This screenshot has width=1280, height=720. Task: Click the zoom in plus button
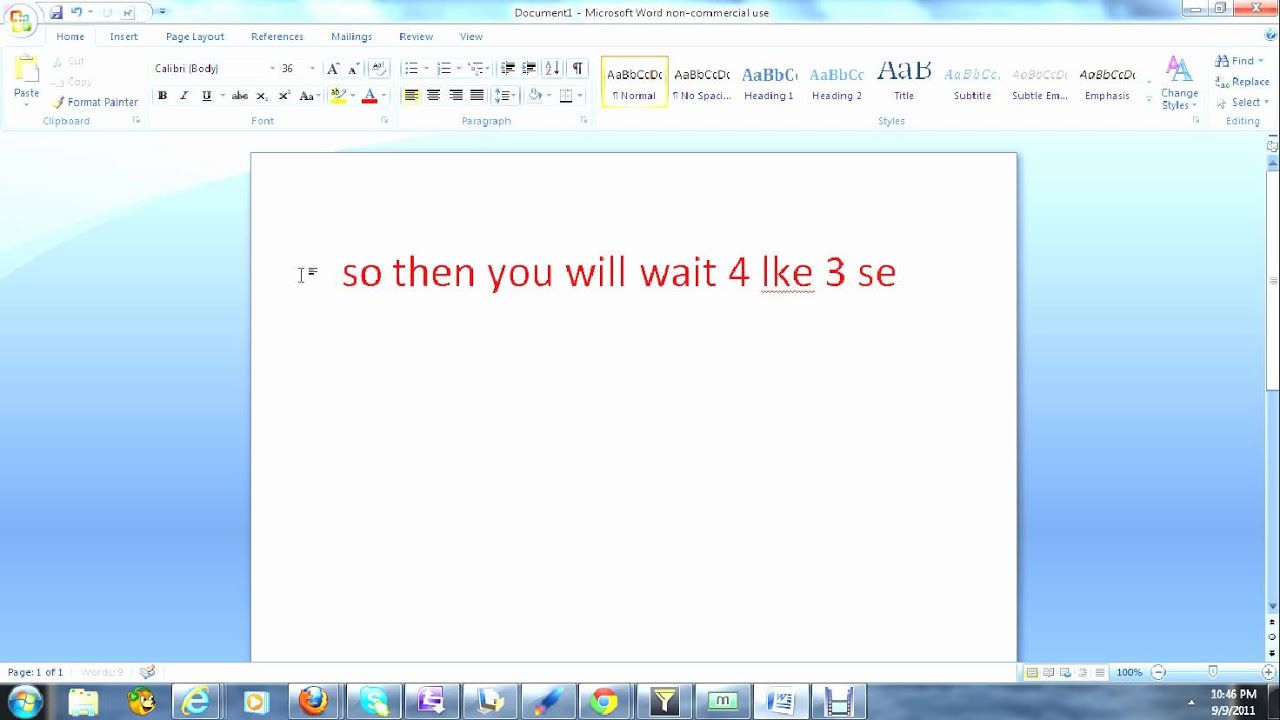[x=1268, y=672]
